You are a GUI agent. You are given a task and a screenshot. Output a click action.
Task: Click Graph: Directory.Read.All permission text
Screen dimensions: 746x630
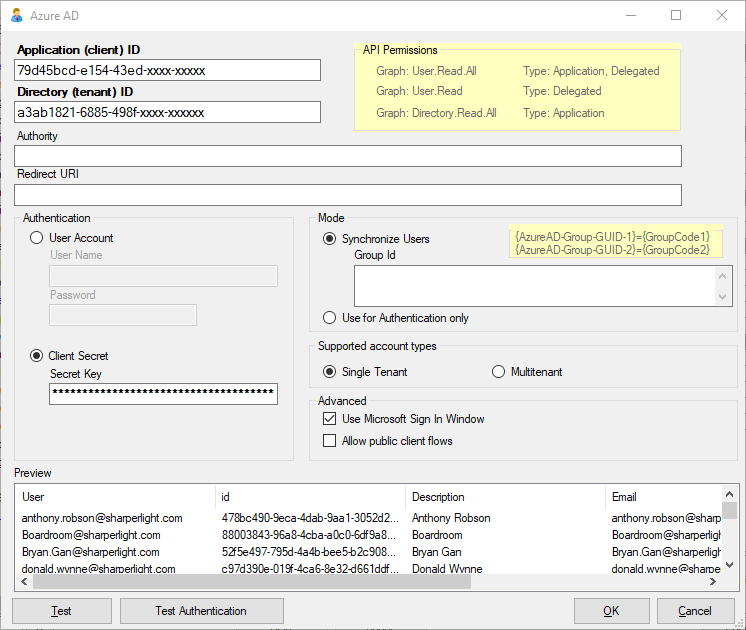click(436, 113)
